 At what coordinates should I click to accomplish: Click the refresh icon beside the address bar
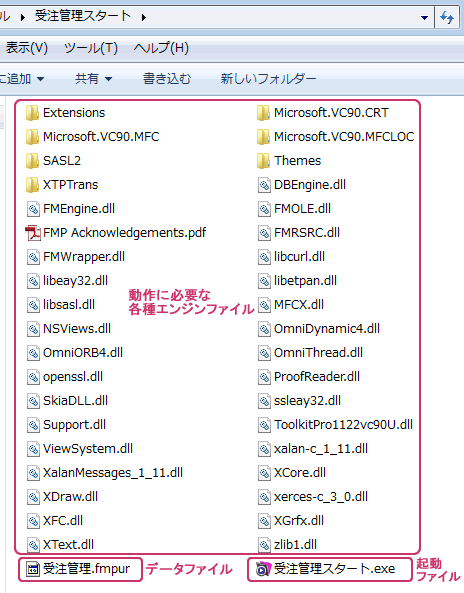tap(447, 17)
